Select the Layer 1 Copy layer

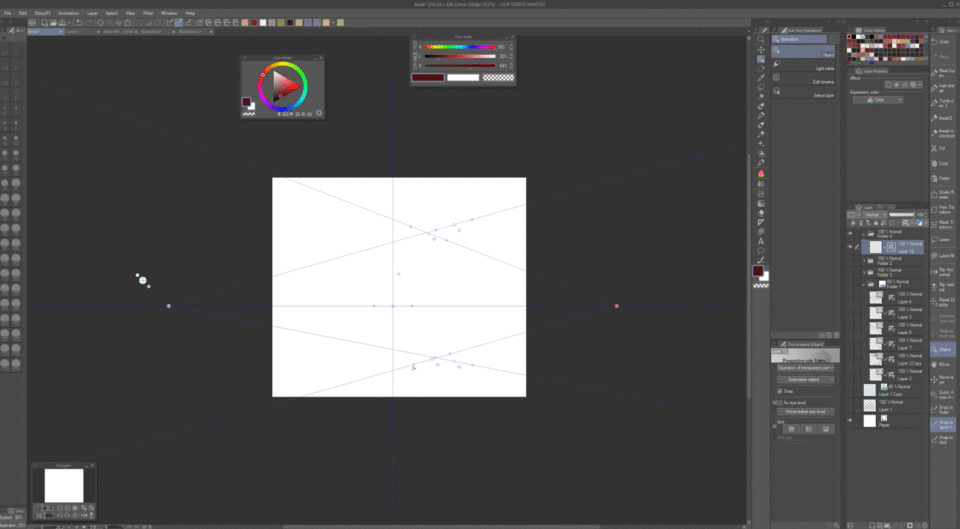click(x=900, y=388)
